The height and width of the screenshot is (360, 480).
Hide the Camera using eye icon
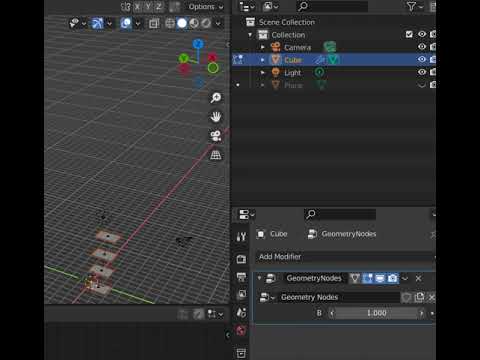tap(422, 47)
